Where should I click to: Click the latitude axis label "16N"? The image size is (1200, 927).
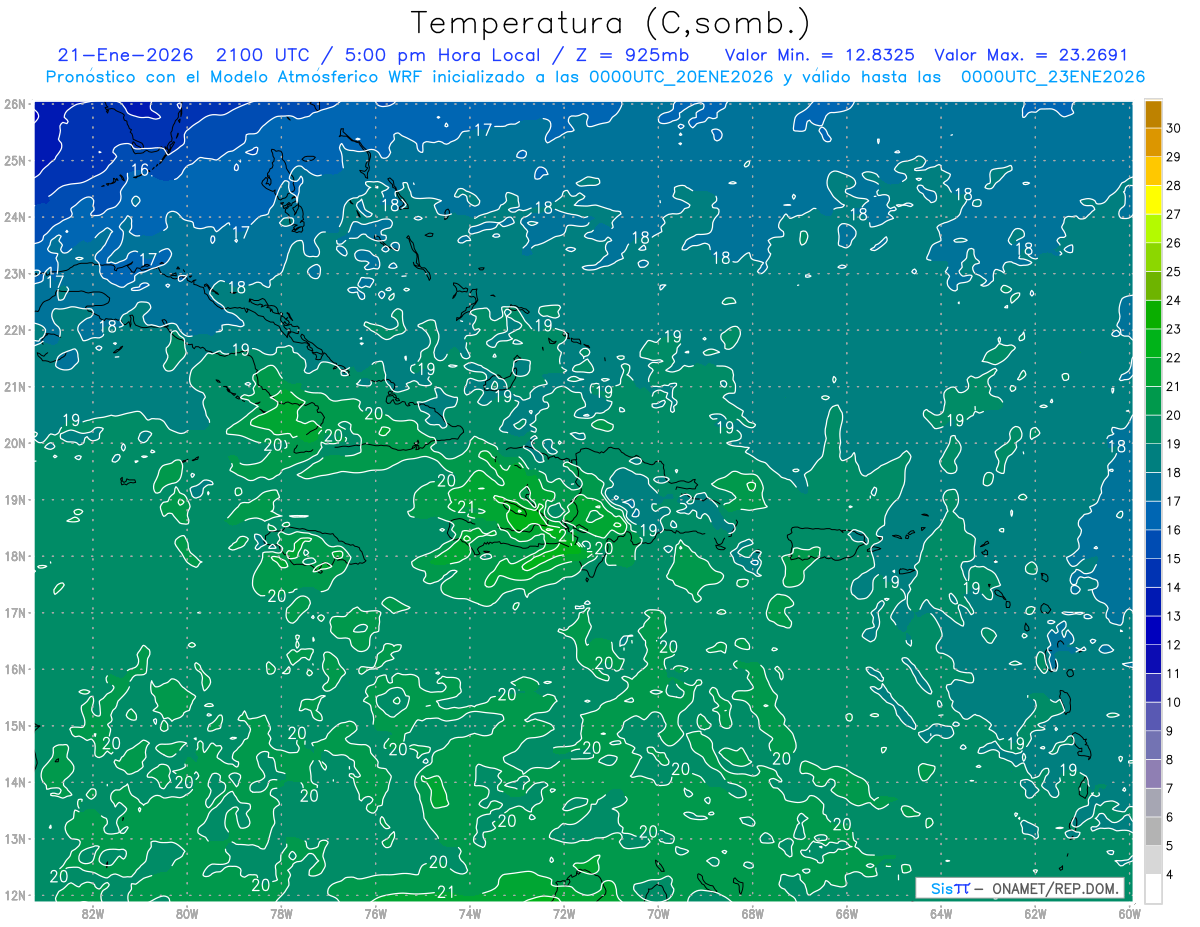[15, 669]
